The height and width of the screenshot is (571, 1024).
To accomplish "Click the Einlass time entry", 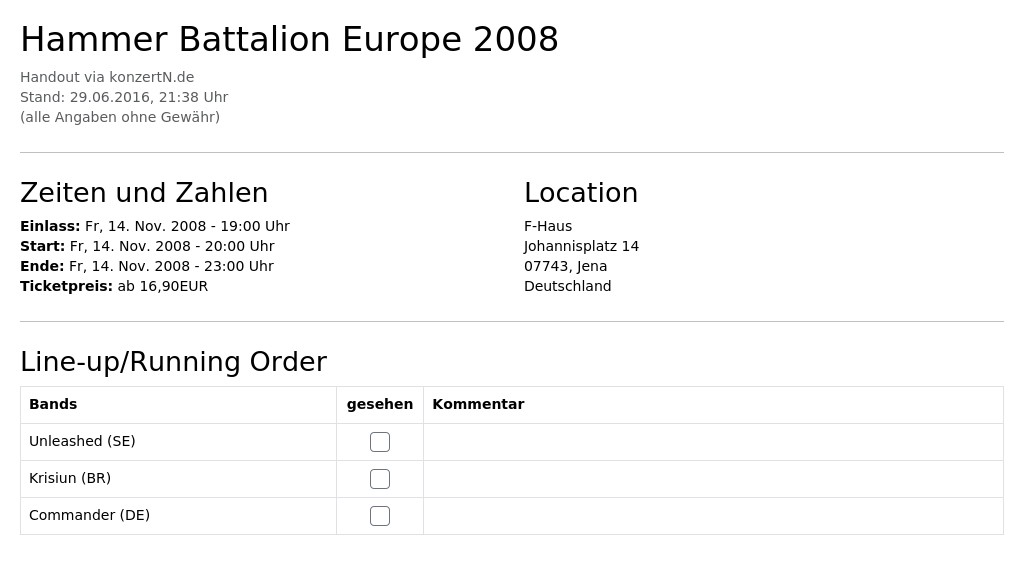I will point(155,226).
